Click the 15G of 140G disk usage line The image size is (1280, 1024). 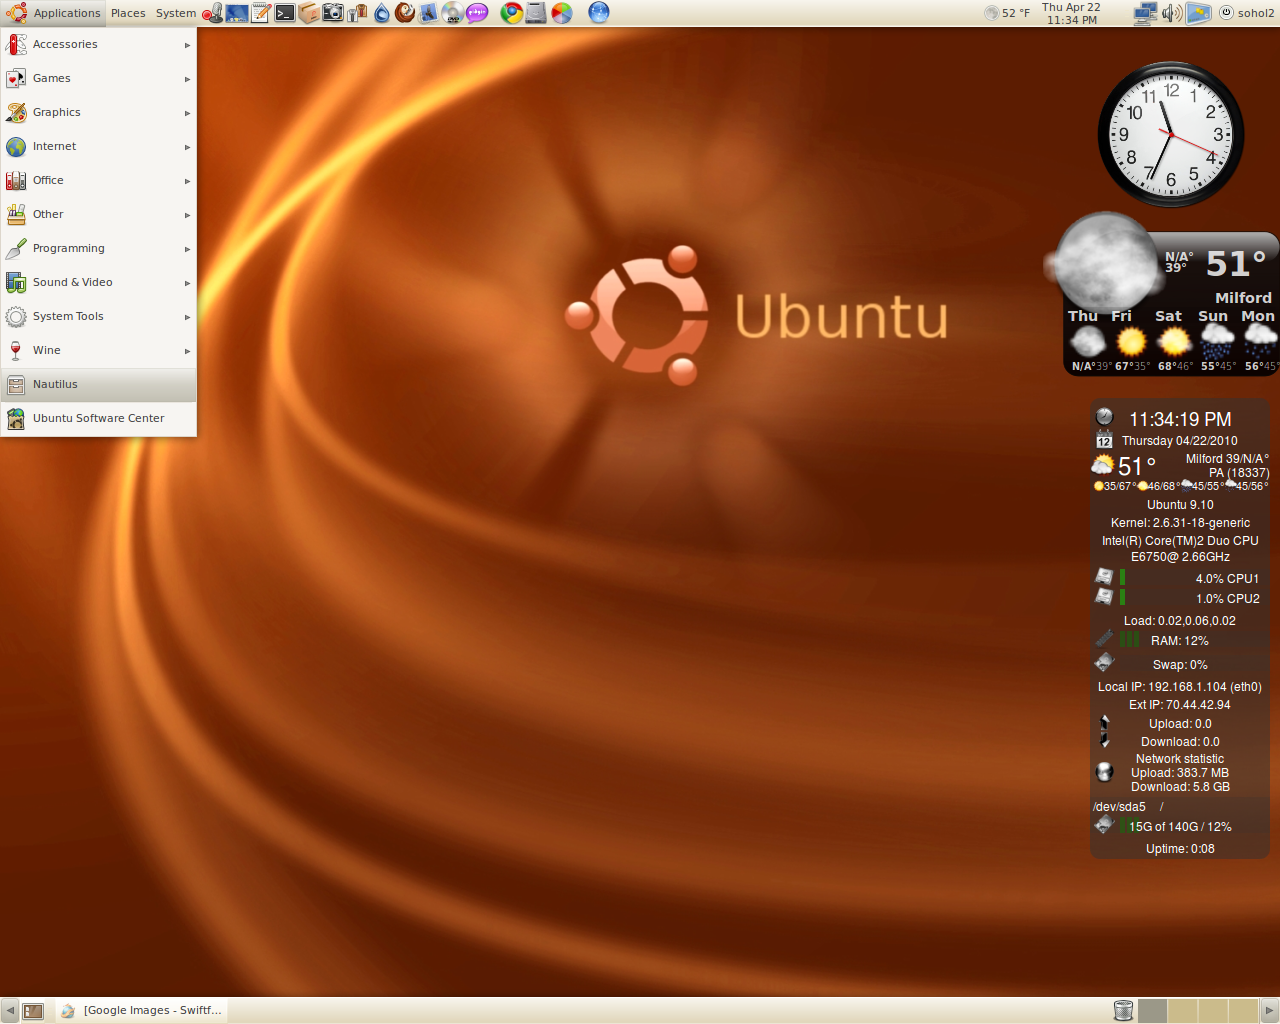pos(1180,827)
